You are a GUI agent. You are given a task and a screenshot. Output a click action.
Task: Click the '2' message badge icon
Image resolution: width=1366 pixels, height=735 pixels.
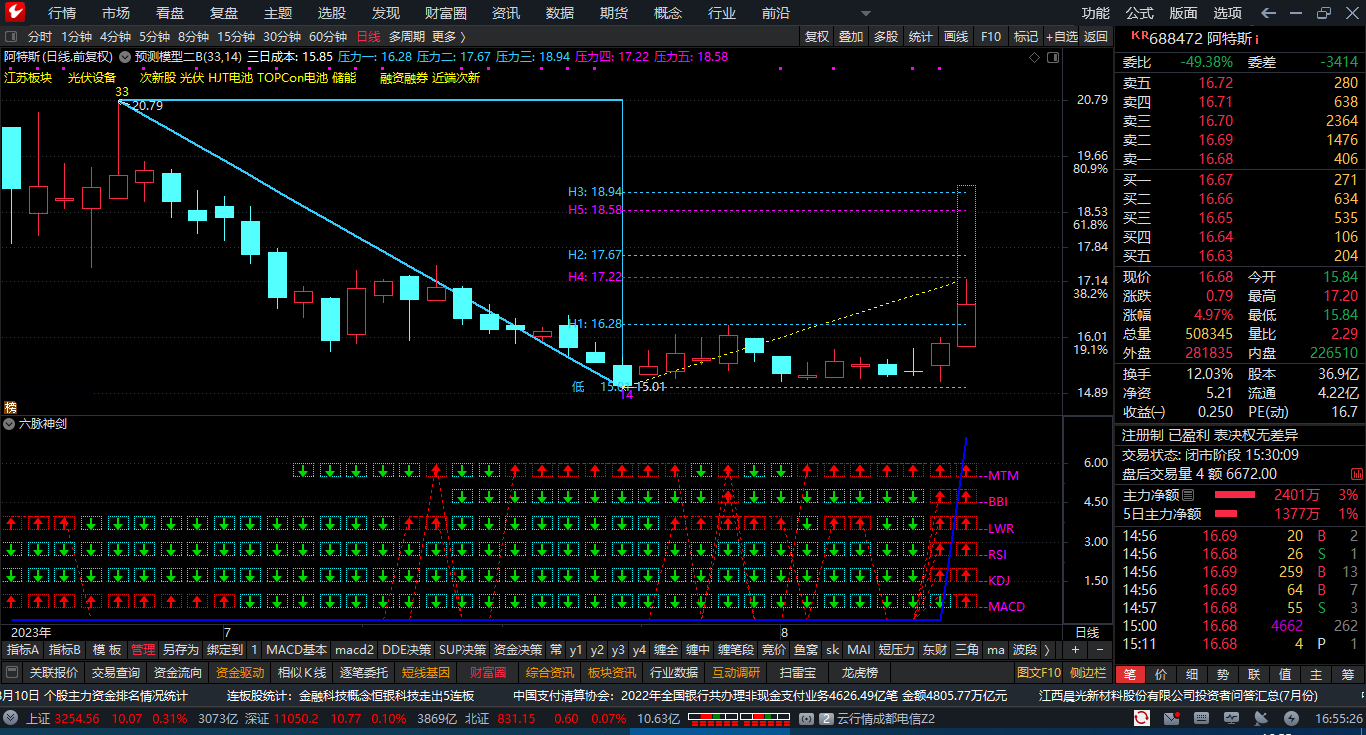point(827,718)
